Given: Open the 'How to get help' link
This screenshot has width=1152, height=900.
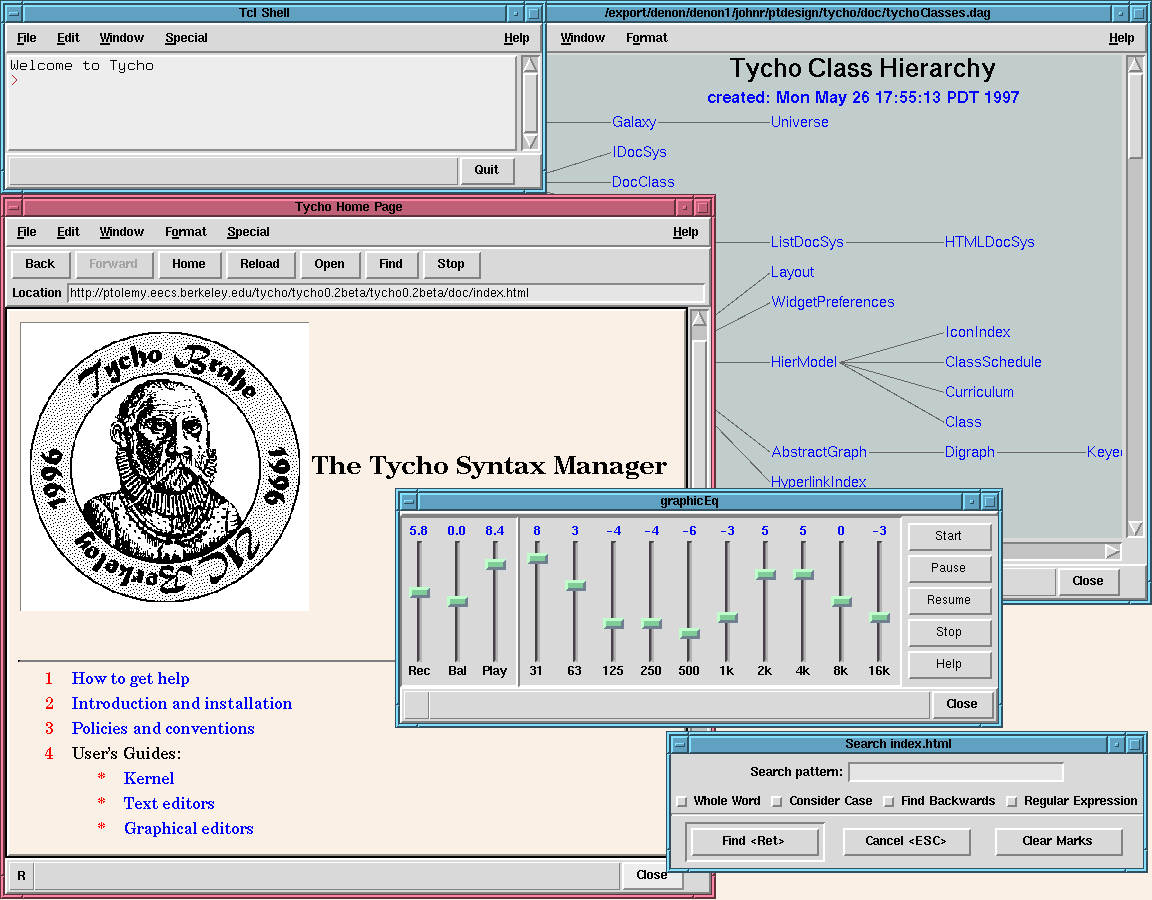Looking at the screenshot, I should click(130, 678).
